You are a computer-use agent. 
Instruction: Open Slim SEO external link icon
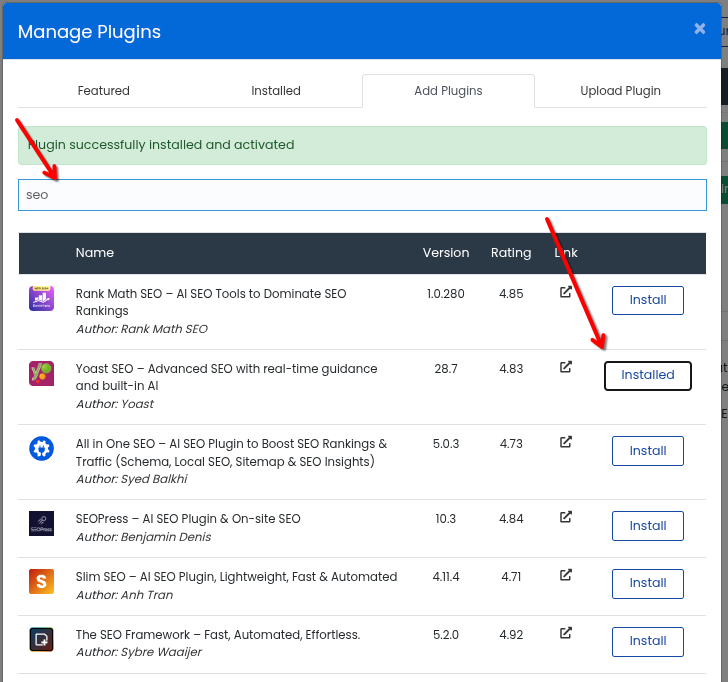tap(566, 575)
